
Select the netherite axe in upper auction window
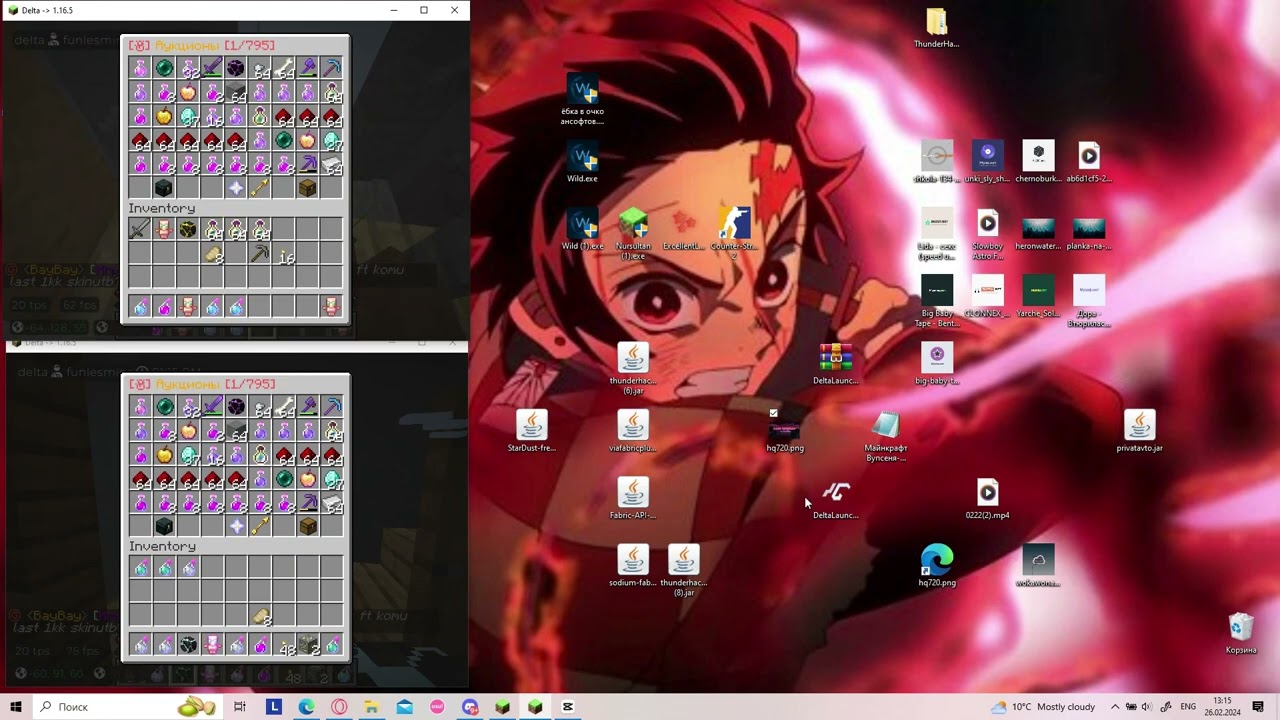click(309, 68)
